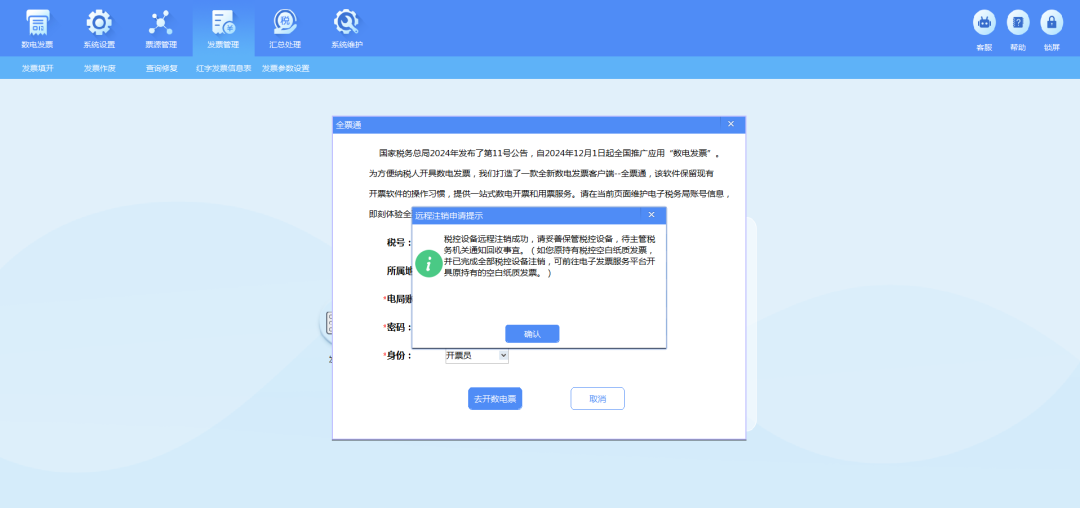Click the green info icon in the prompt
The width and height of the screenshot is (1080, 508).
click(428, 264)
